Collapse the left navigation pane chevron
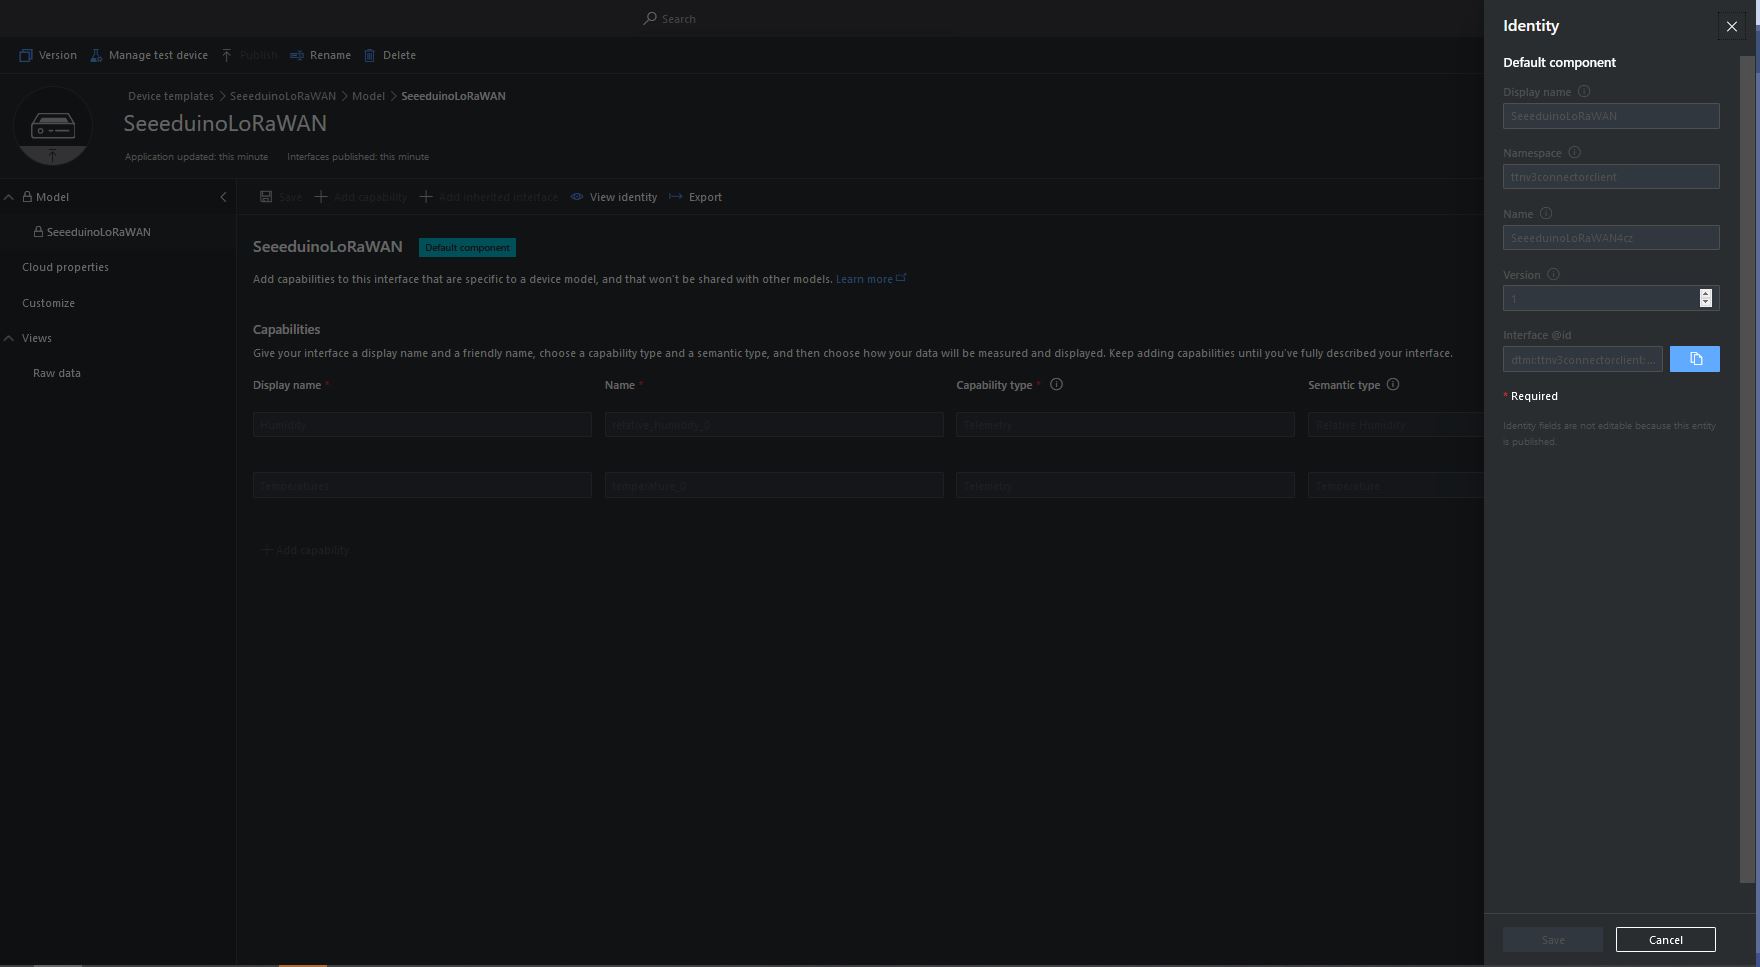This screenshot has width=1760, height=967. pos(223,198)
